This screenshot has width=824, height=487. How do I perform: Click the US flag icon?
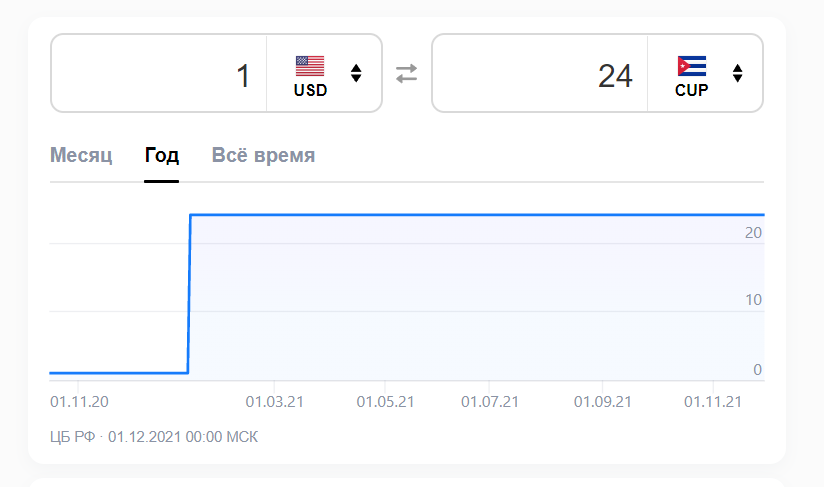310,66
